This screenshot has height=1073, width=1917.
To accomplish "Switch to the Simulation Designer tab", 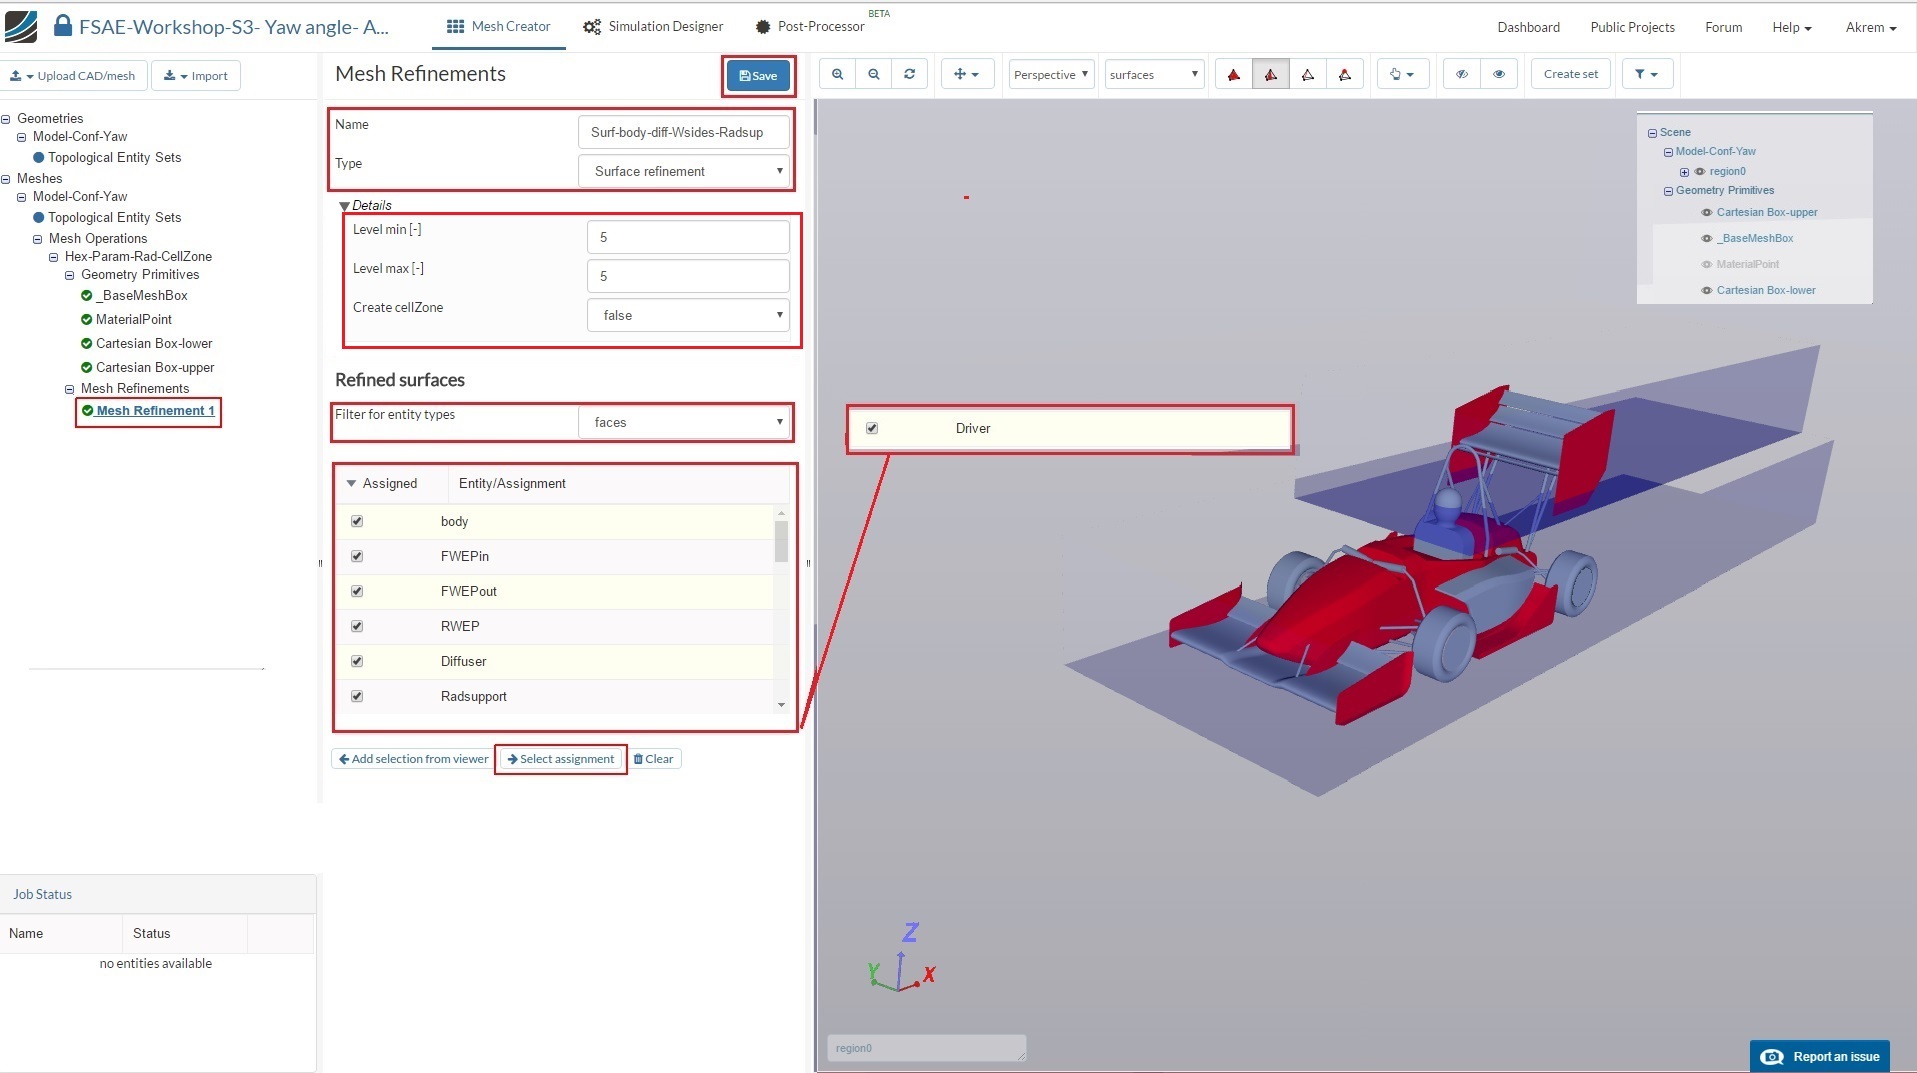I will click(x=653, y=27).
